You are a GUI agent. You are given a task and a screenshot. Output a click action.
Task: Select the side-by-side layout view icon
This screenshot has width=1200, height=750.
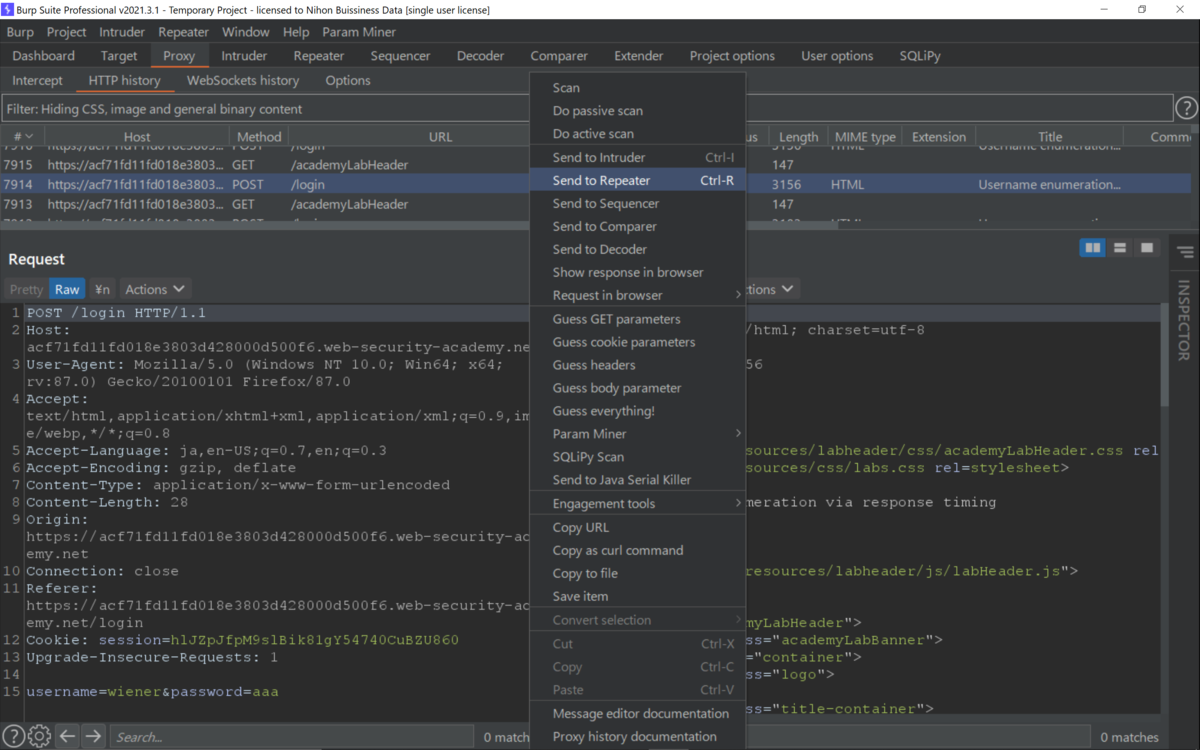pos(1093,247)
